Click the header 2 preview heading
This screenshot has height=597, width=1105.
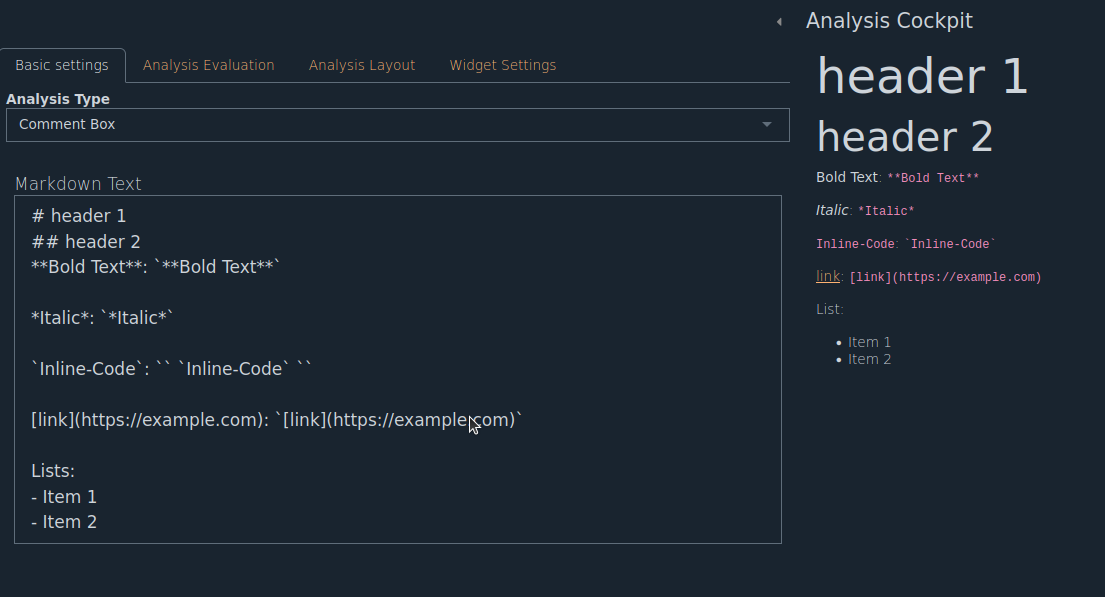click(x=903, y=137)
